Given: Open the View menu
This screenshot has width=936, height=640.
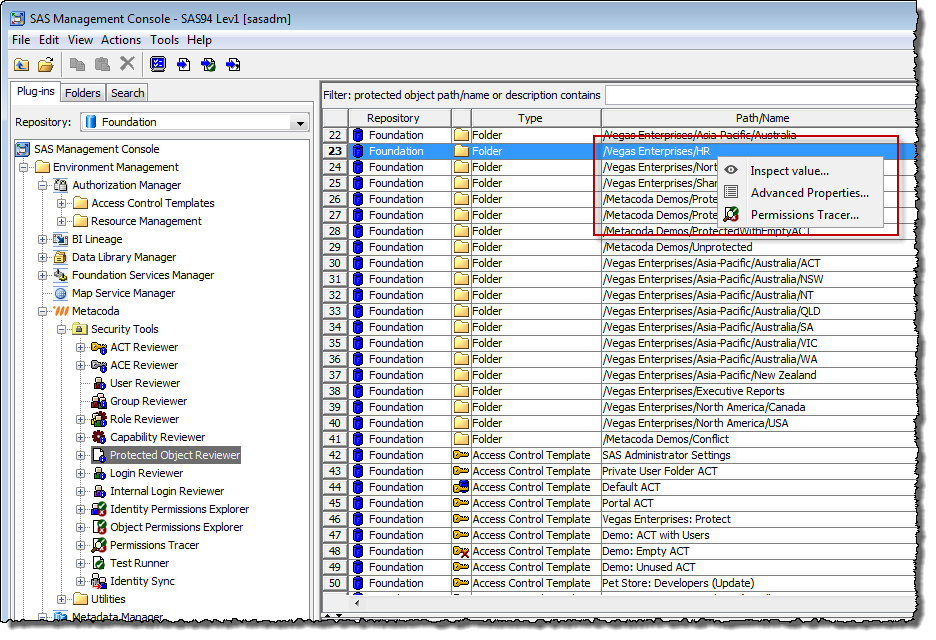Looking at the screenshot, I should 80,40.
